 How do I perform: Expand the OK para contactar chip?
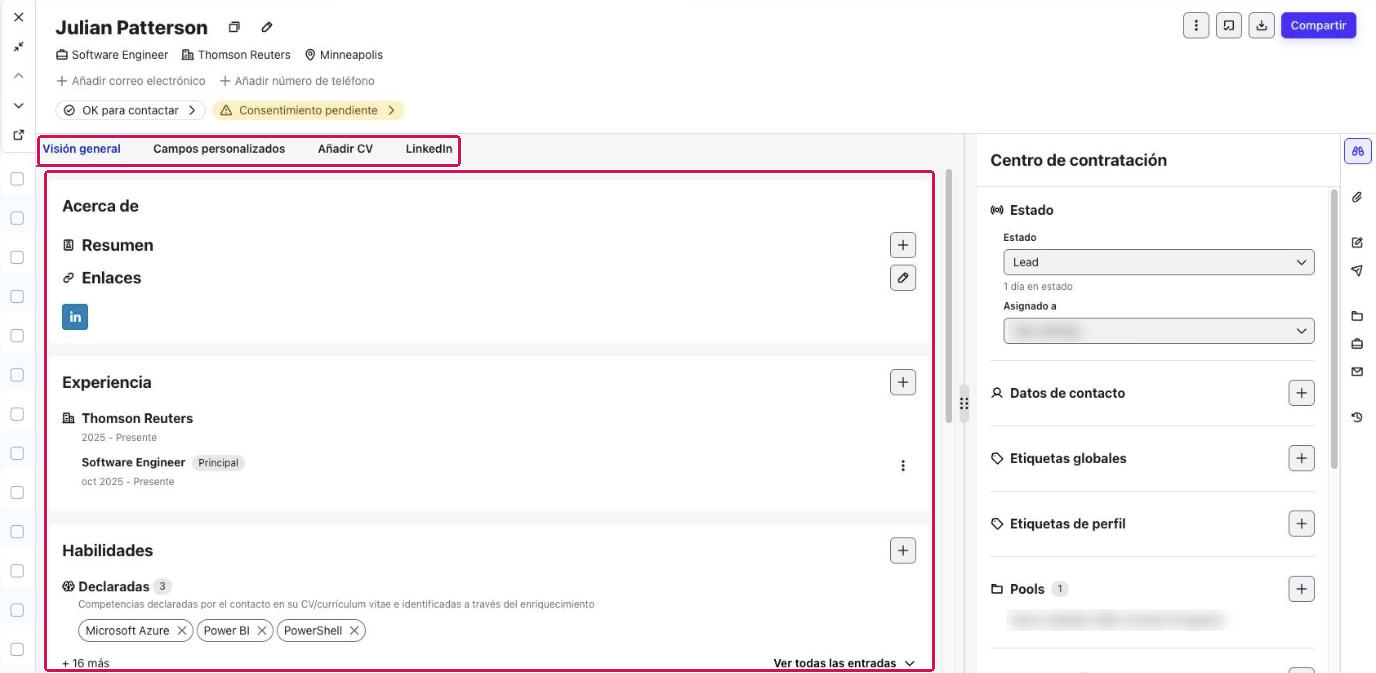click(131, 110)
